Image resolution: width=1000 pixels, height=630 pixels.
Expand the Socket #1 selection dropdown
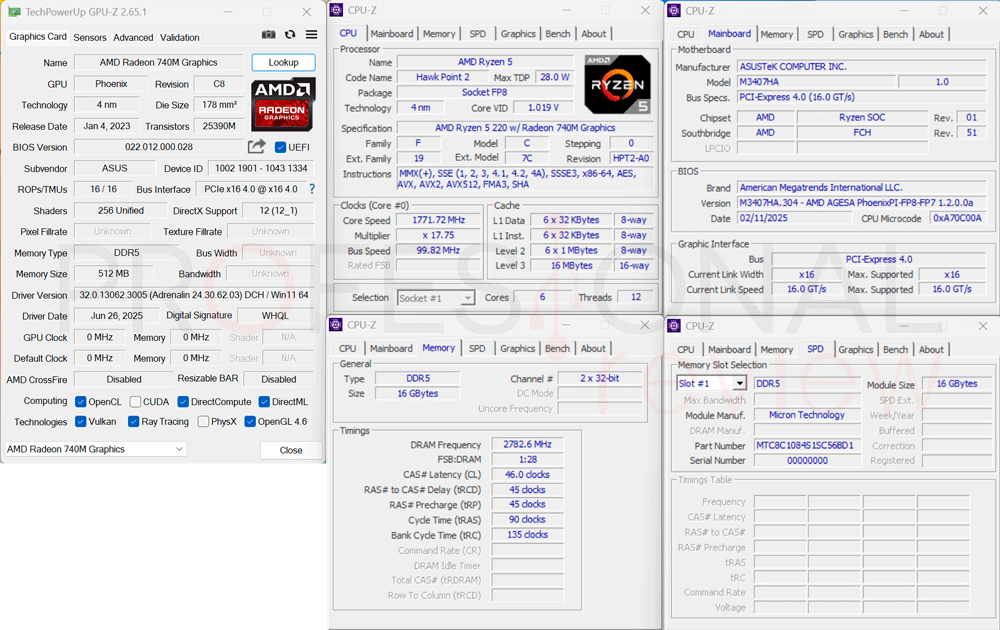(436, 298)
